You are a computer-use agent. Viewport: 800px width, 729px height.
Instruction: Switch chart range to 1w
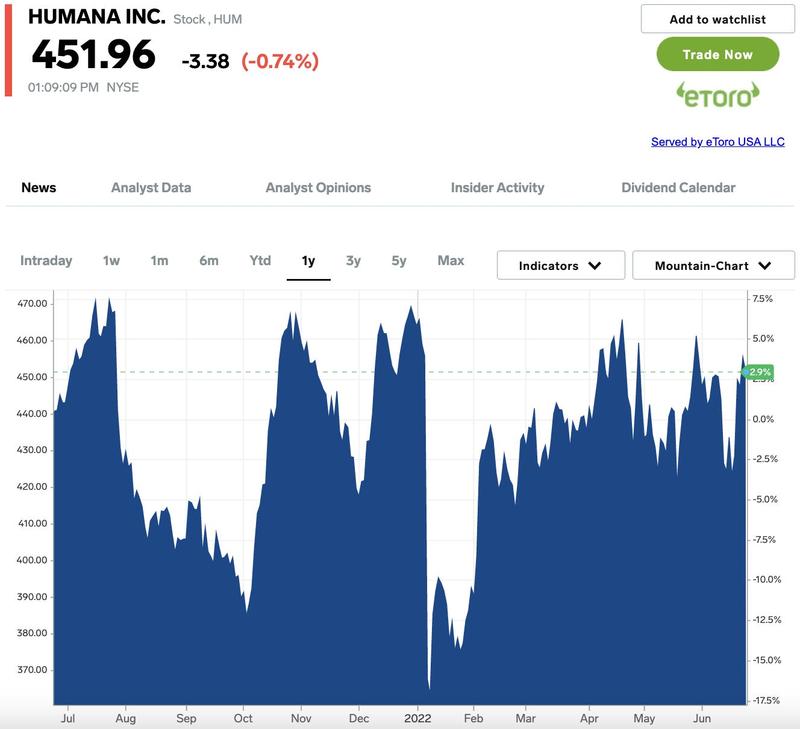point(111,261)
